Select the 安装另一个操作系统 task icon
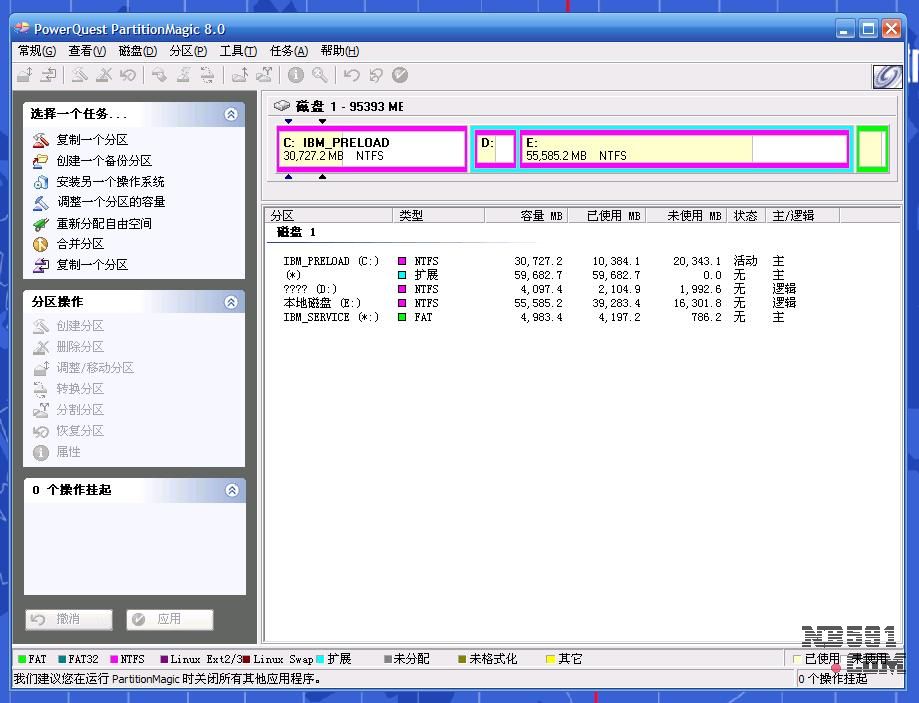 (x=40, y=182)
